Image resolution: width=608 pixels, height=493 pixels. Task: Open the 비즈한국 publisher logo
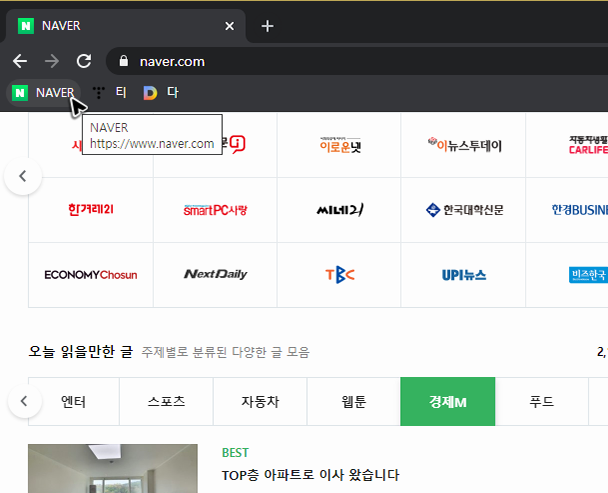(x=588, y=275)
